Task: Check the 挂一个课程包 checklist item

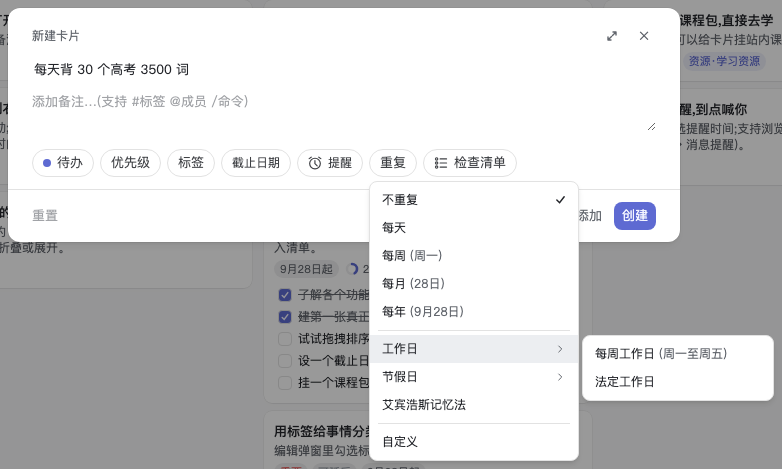Action: (285, 383)
